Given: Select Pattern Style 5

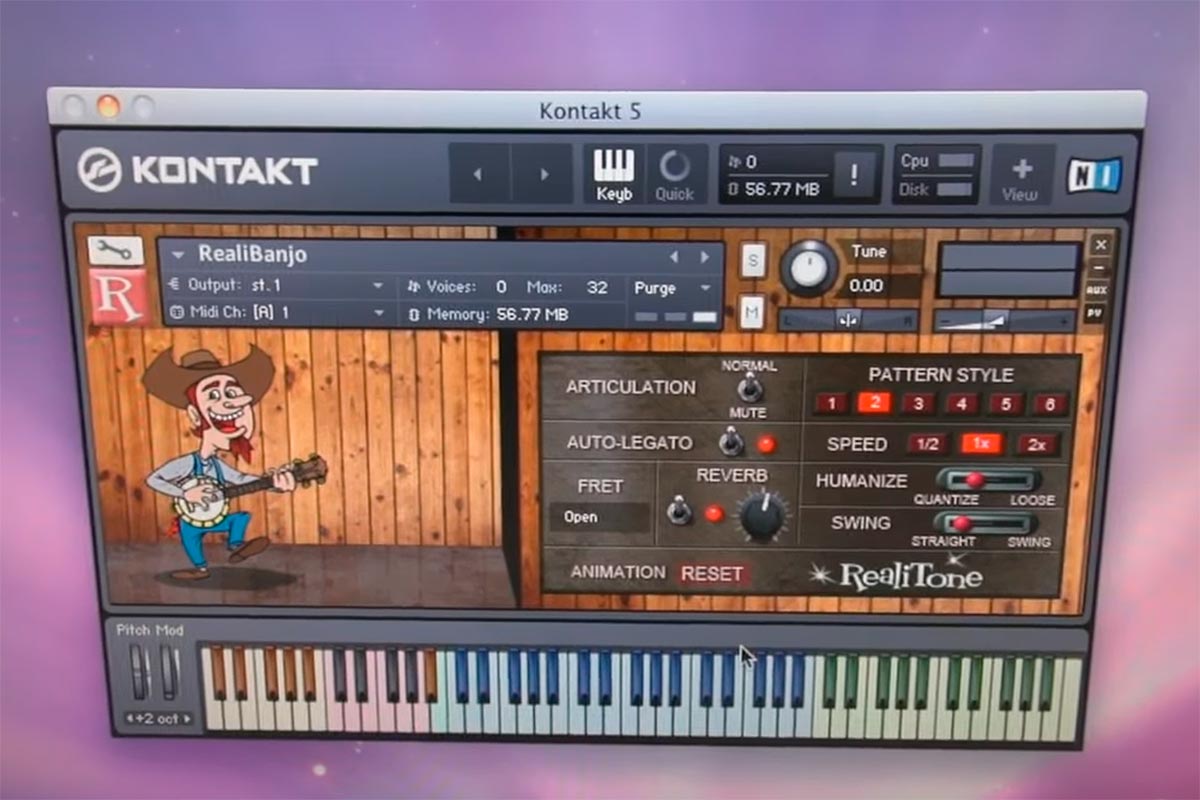Looking at the screenshot, I should click(1005, 404).
